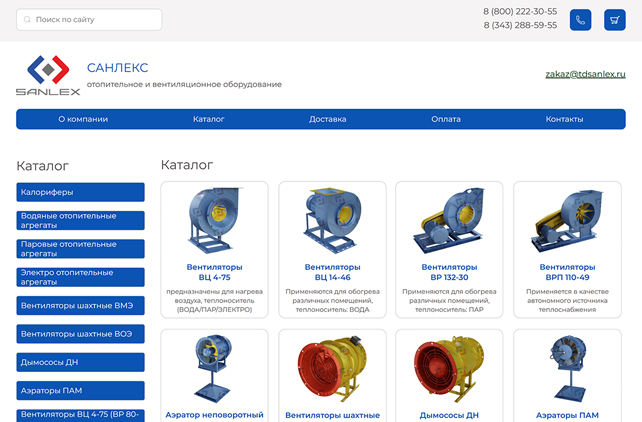
Task: Click the search magnifier icon
Action: click(x=27, y=20)
